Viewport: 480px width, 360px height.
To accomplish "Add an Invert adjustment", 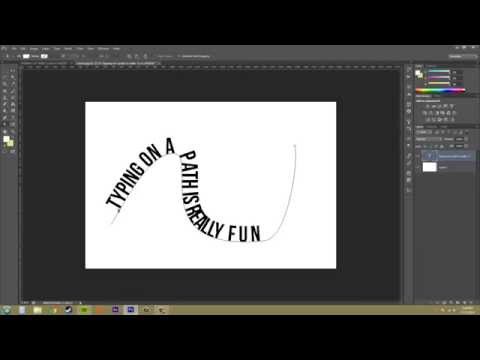I will pos(428,119).
